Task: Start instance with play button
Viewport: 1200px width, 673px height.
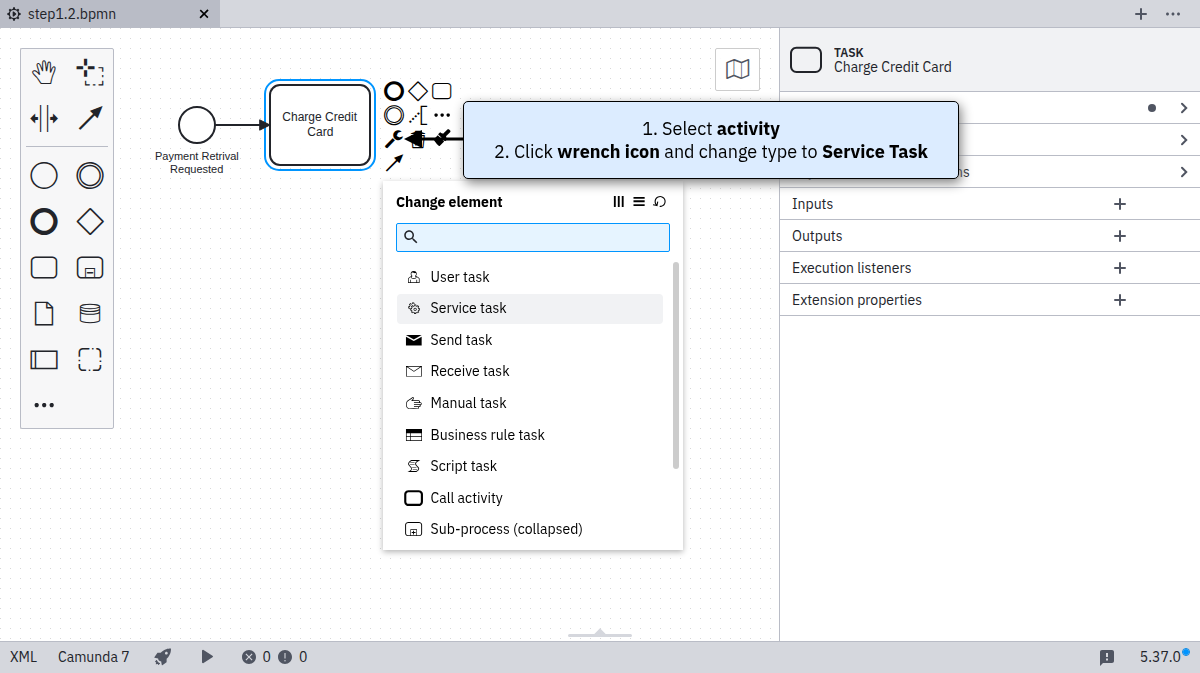Action: coord(207,657)
